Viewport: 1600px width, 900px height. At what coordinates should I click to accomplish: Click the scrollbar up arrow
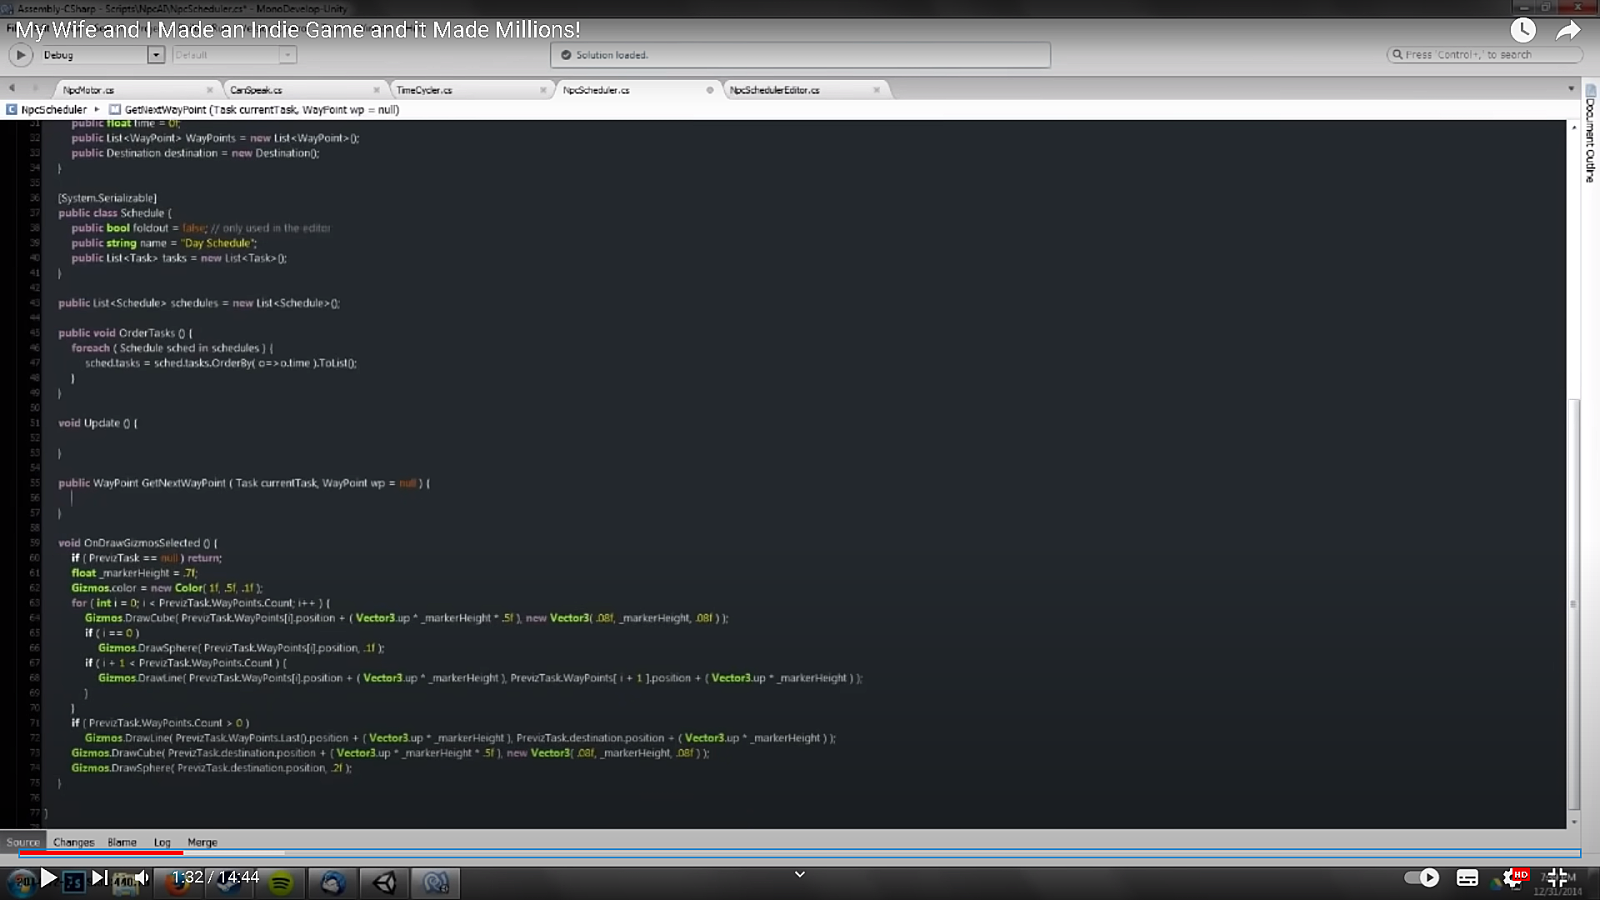click(x=1573, y=128)
